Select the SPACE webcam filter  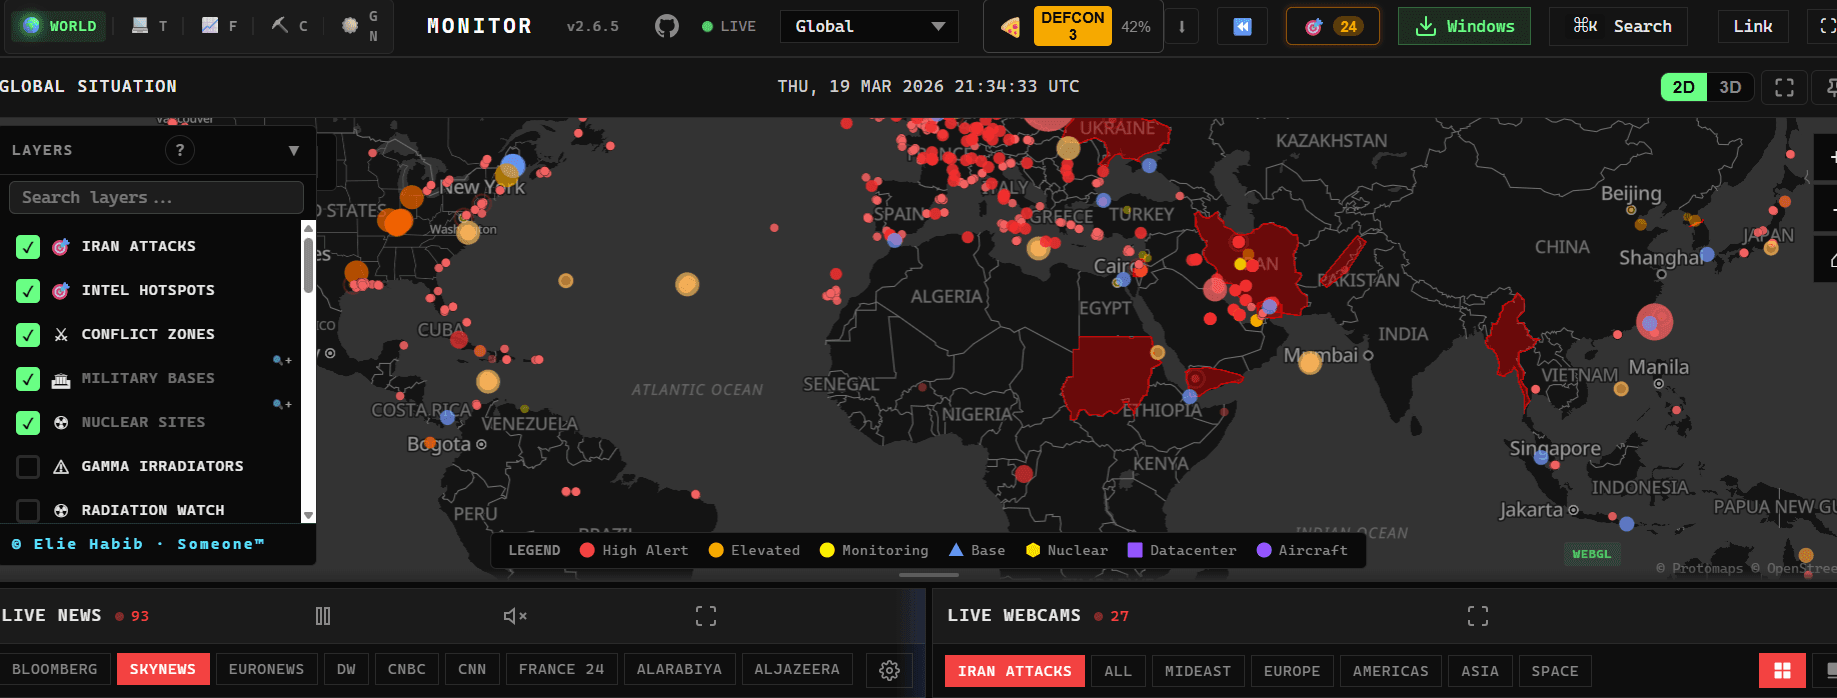[x=1555, y=671]
